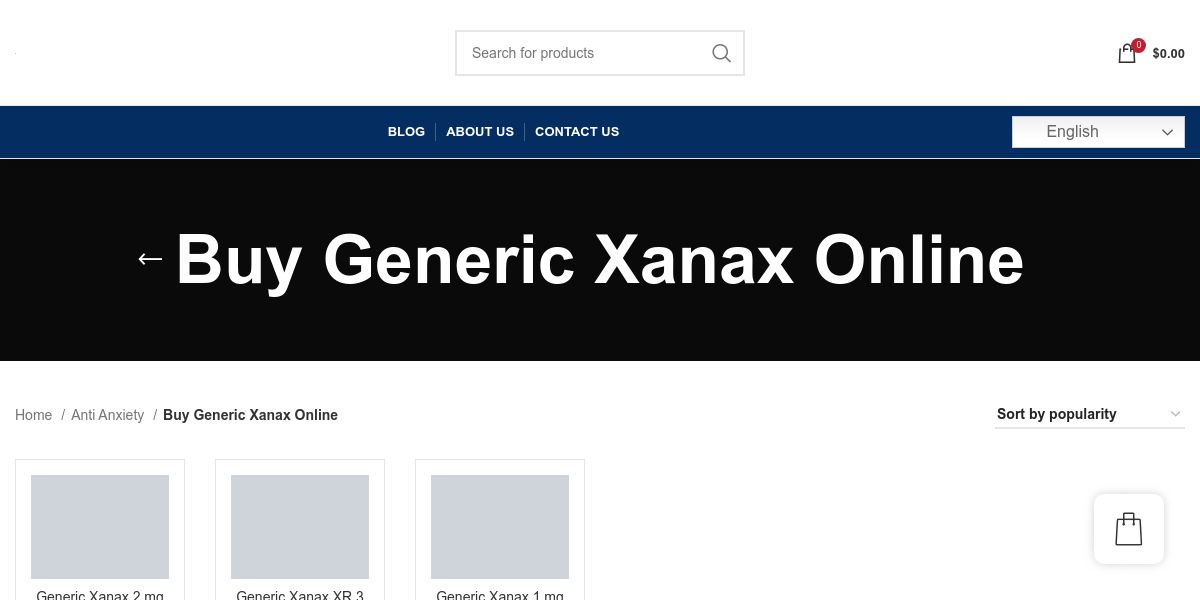Expand the English language dropdown

pos(1098,132)
